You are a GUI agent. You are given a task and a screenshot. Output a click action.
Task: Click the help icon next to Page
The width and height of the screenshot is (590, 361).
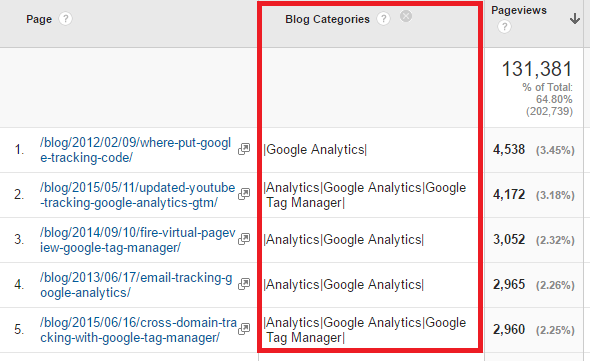pos(65,19)
